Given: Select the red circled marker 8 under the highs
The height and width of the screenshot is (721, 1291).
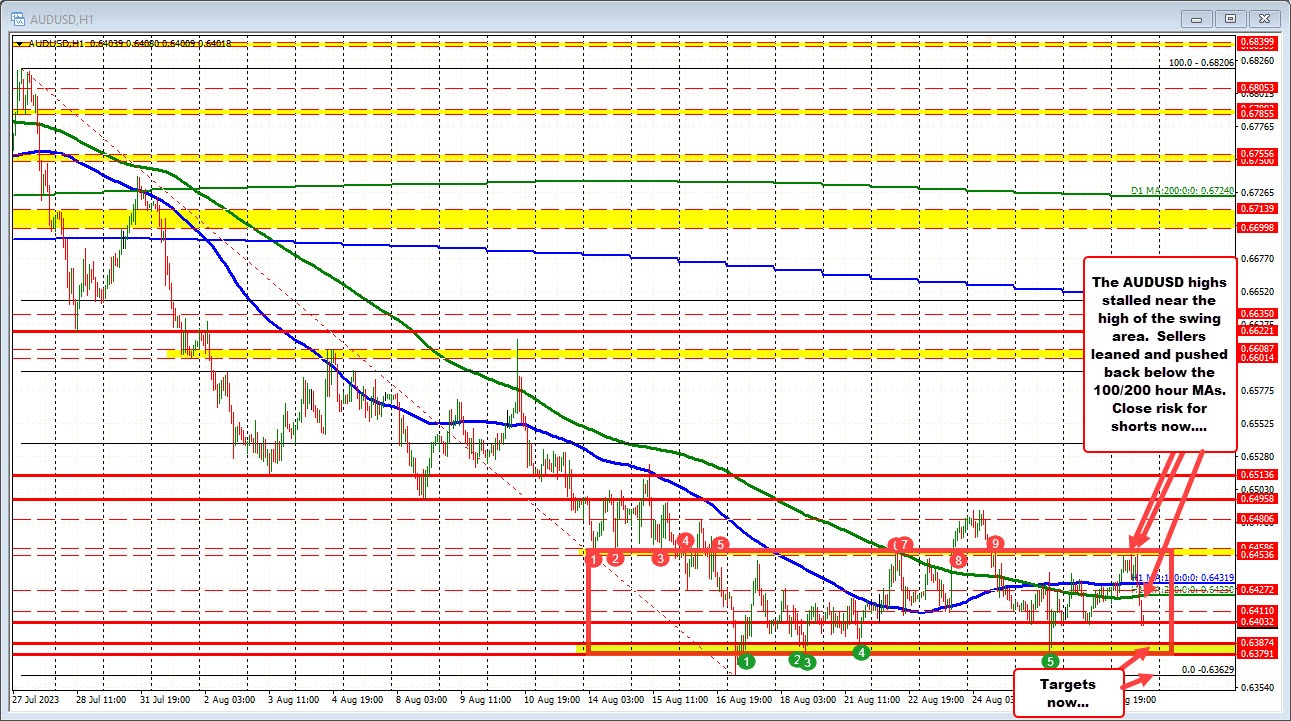Looking at the screenshot, I should tap(958, 561).
